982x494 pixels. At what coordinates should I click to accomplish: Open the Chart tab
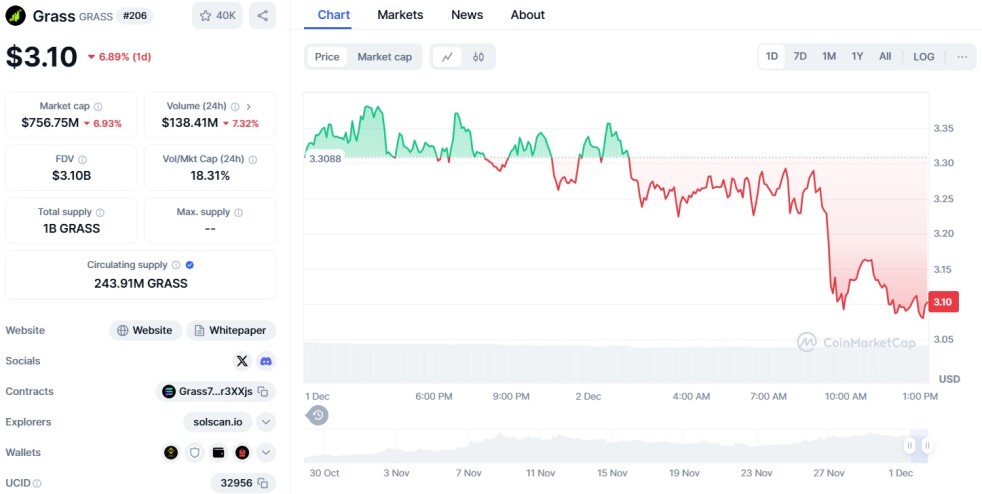point(334,15)
